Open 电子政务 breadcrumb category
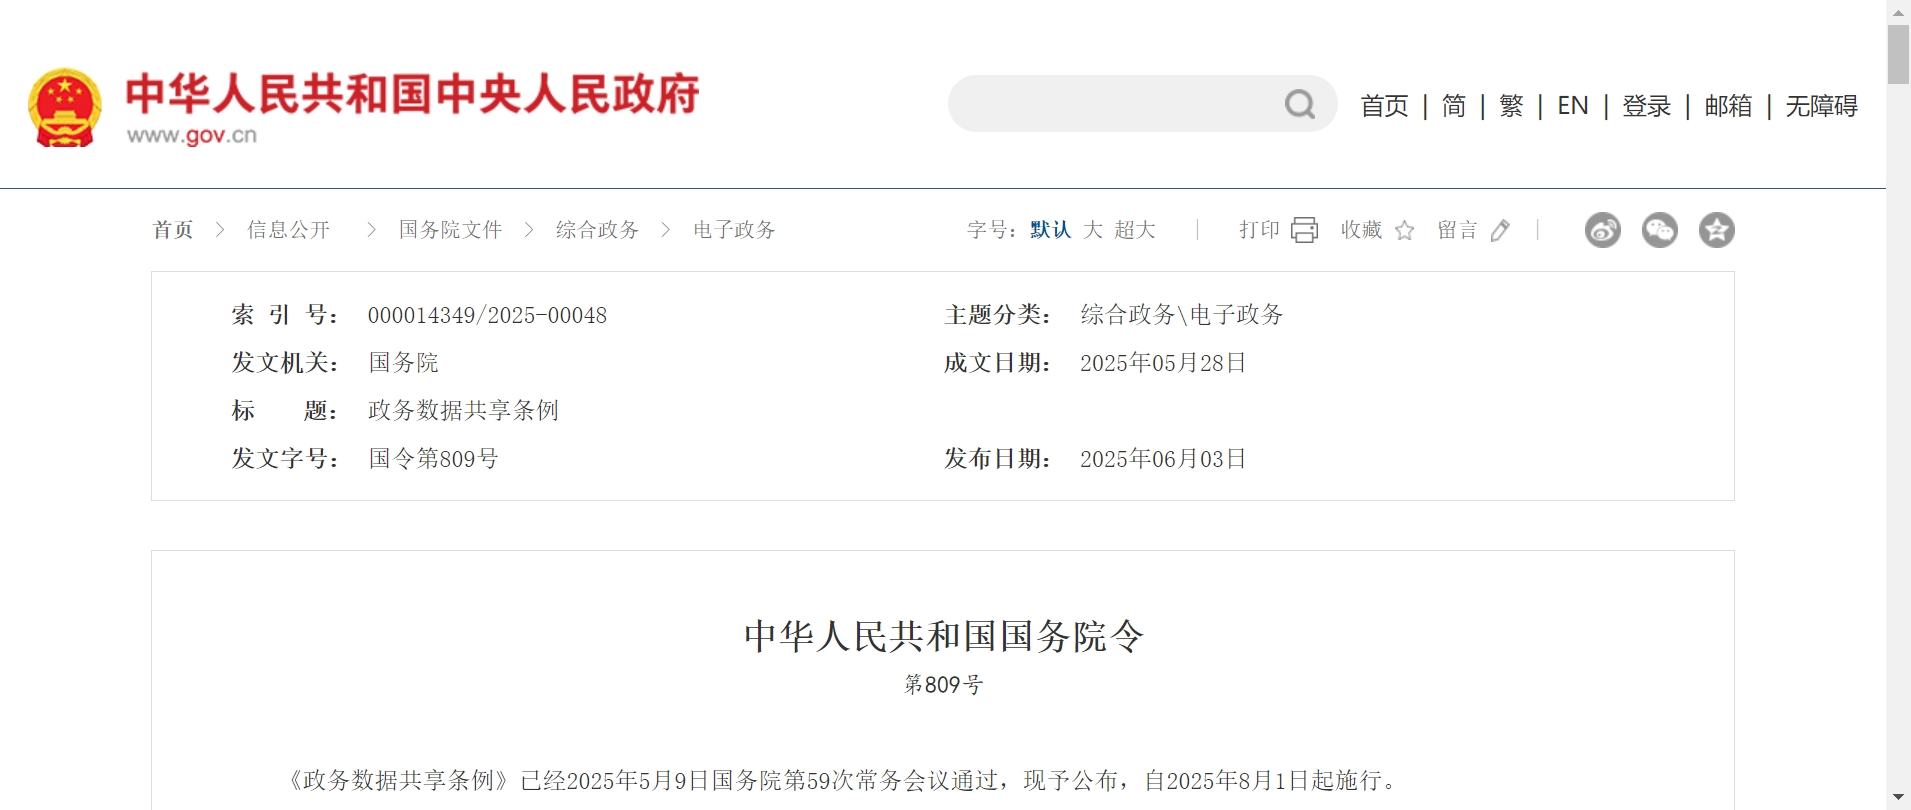 coord(734,230)
